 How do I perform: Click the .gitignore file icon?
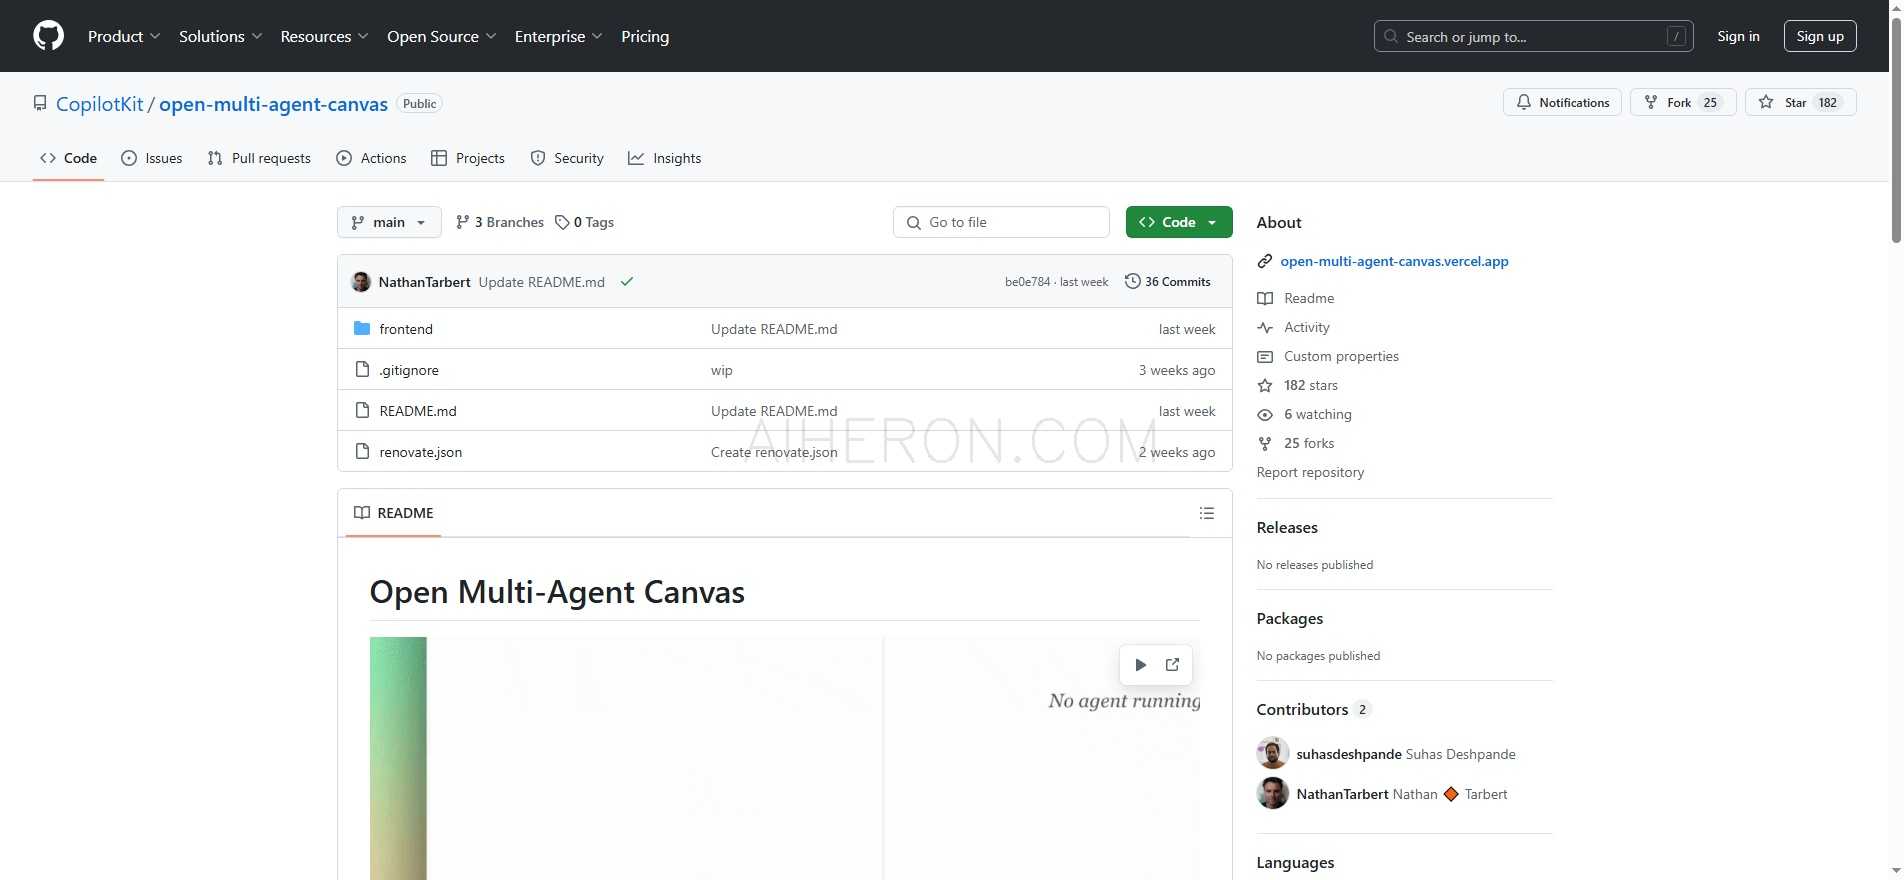[362, 370]
